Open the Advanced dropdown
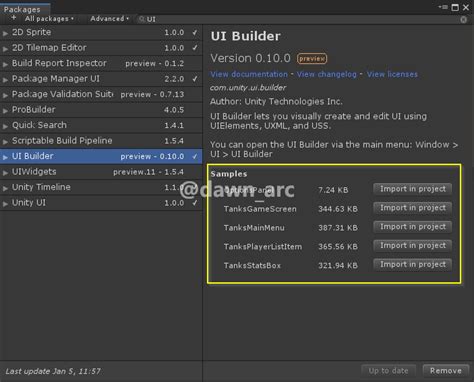Image resolution: width=474 pixels, height=382 pixels. coord(109,19)
